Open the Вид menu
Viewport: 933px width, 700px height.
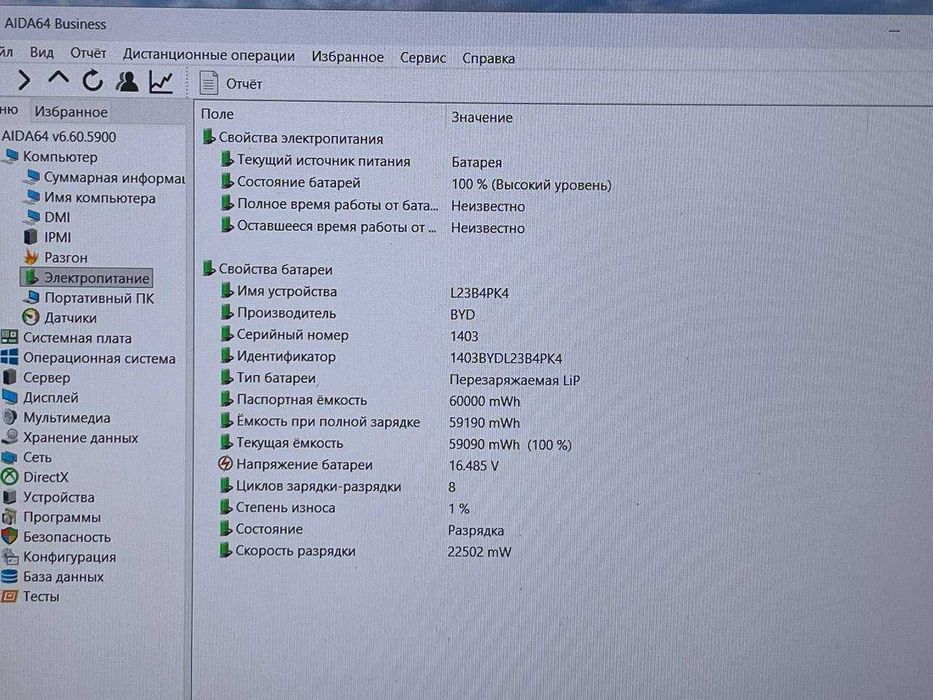coord(42,52)
